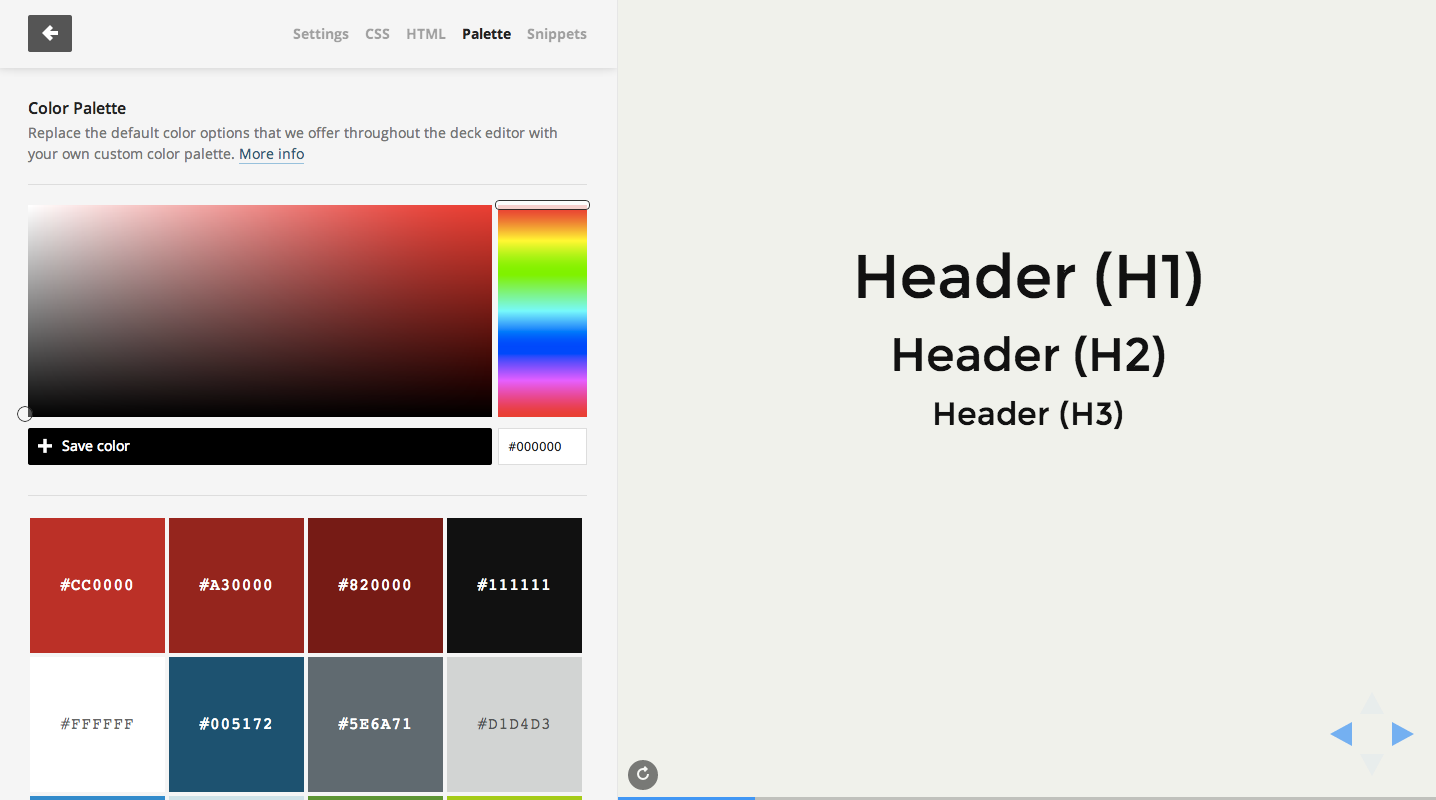Open the Snippets tab
Image resolution: width=1436 pixels, height=800 pixels.
[x=557, y=34]
